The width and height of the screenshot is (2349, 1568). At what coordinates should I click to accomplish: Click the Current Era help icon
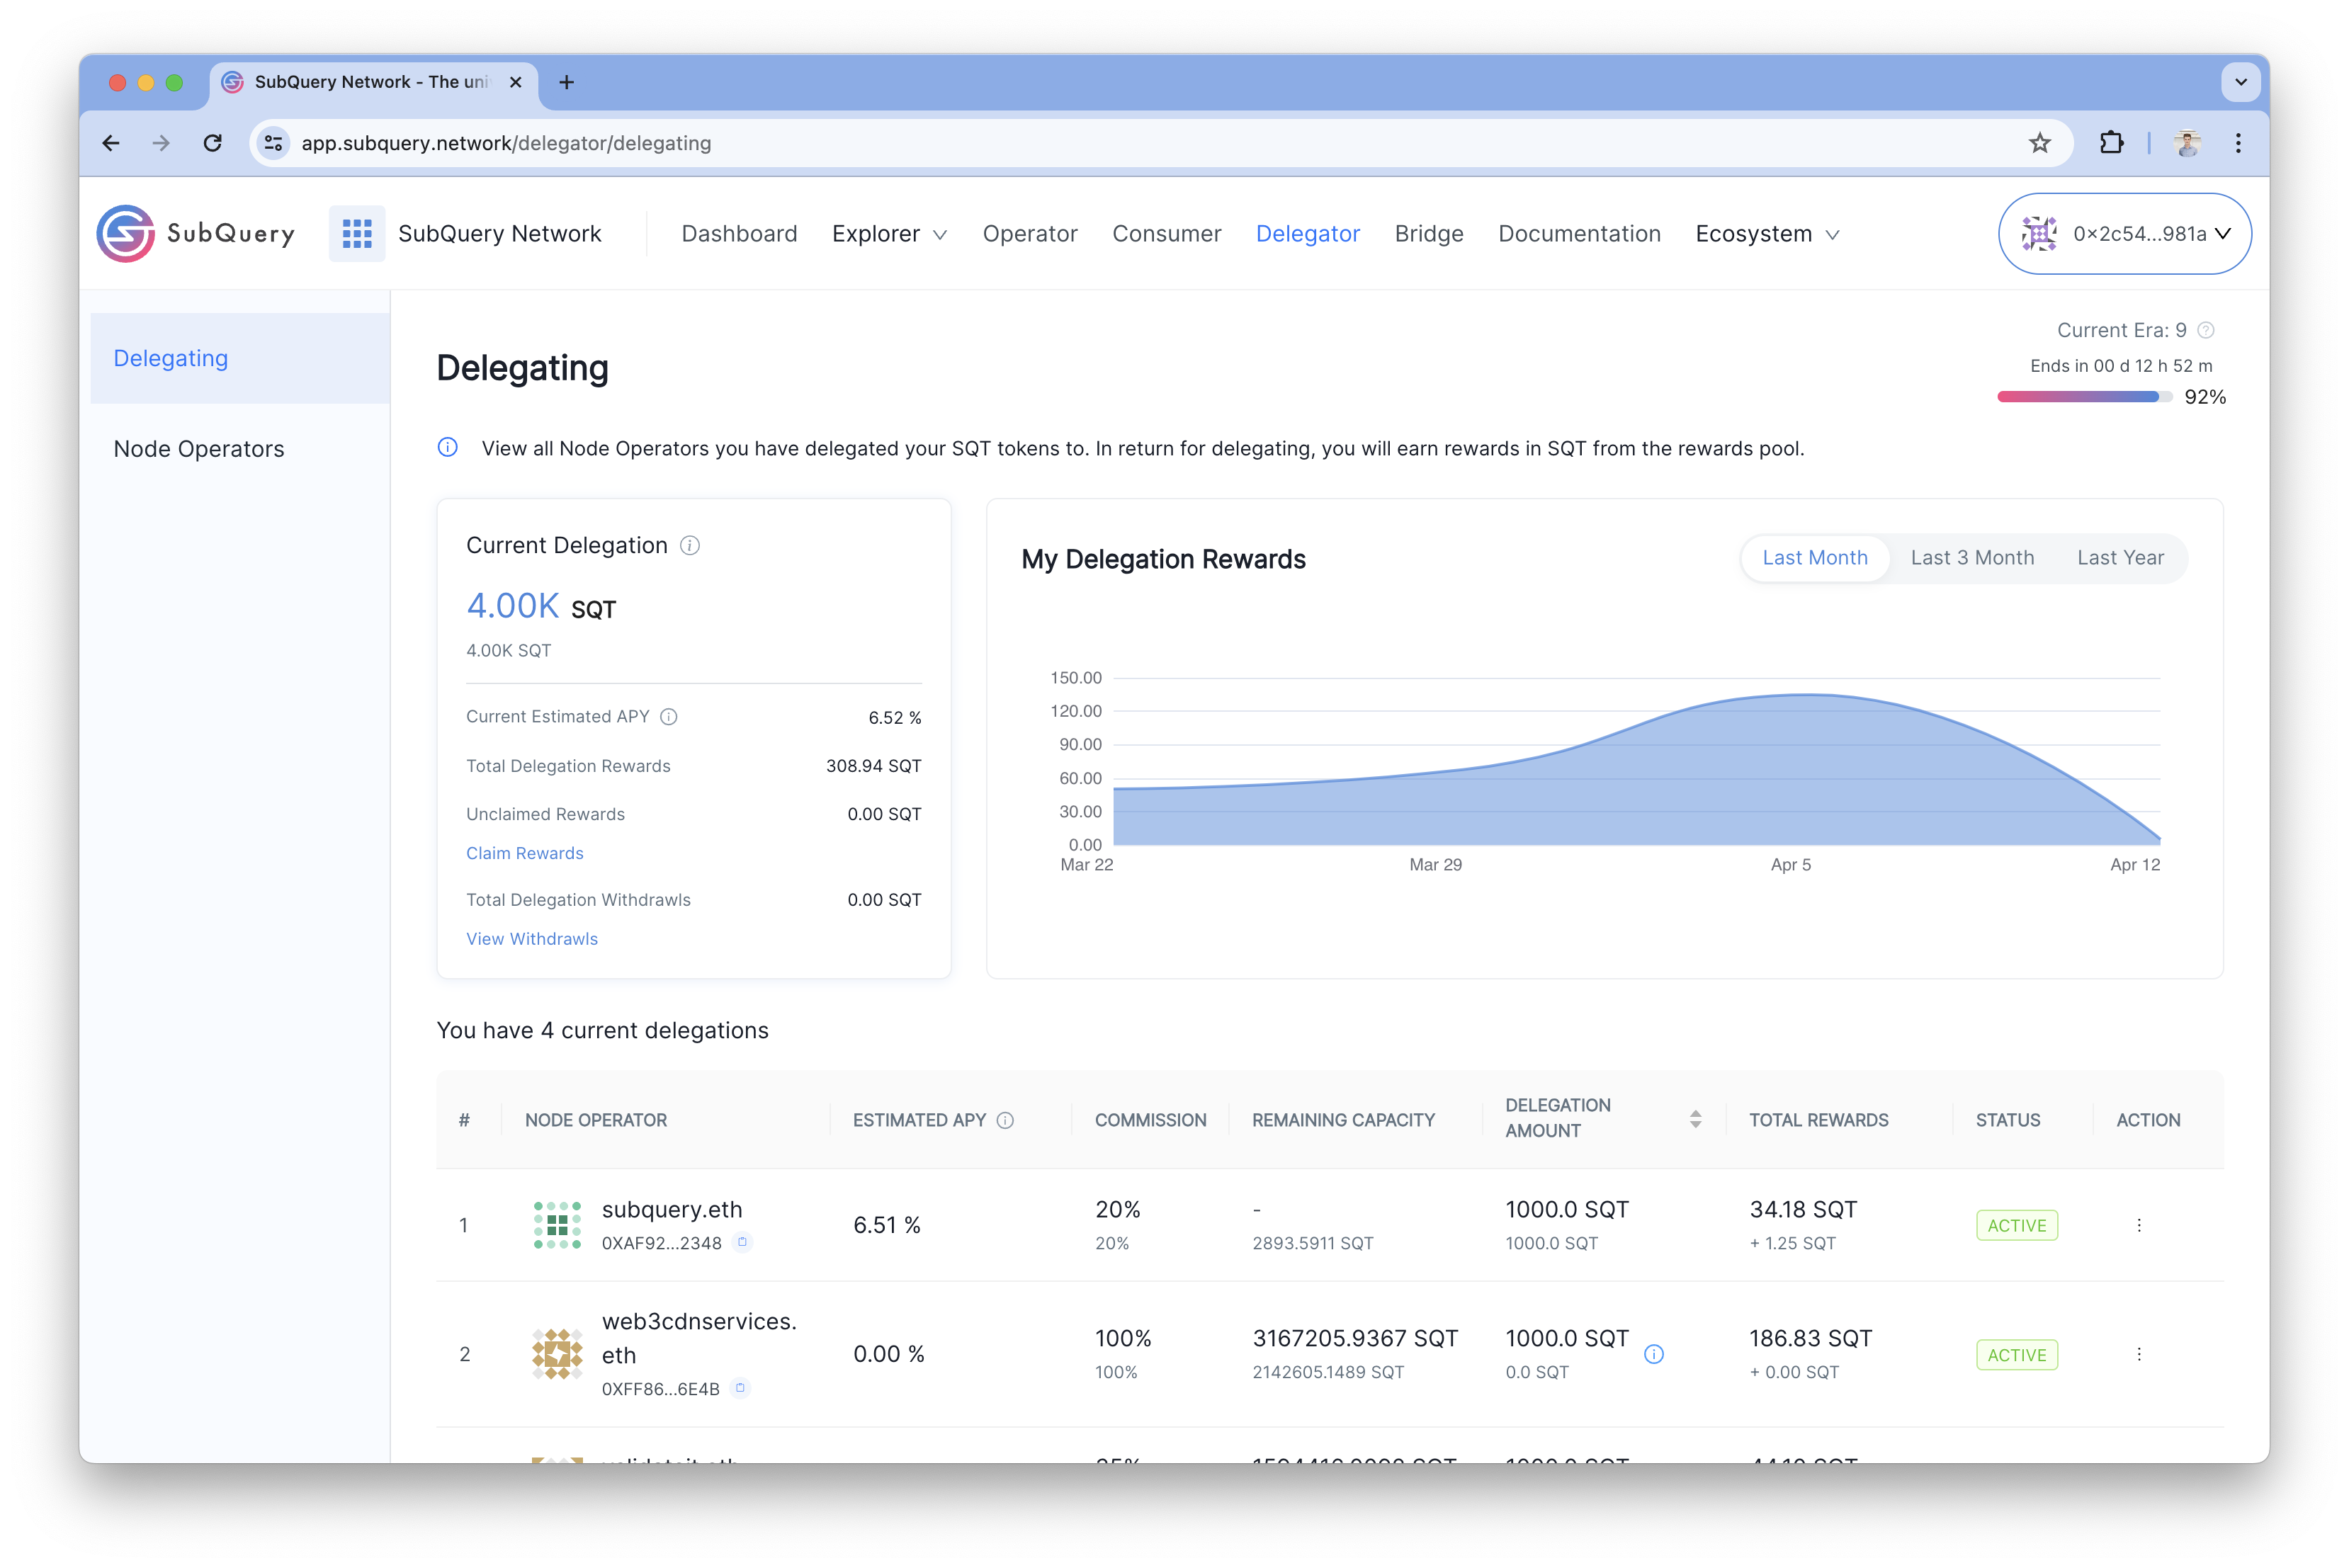tap(2206, 330)
